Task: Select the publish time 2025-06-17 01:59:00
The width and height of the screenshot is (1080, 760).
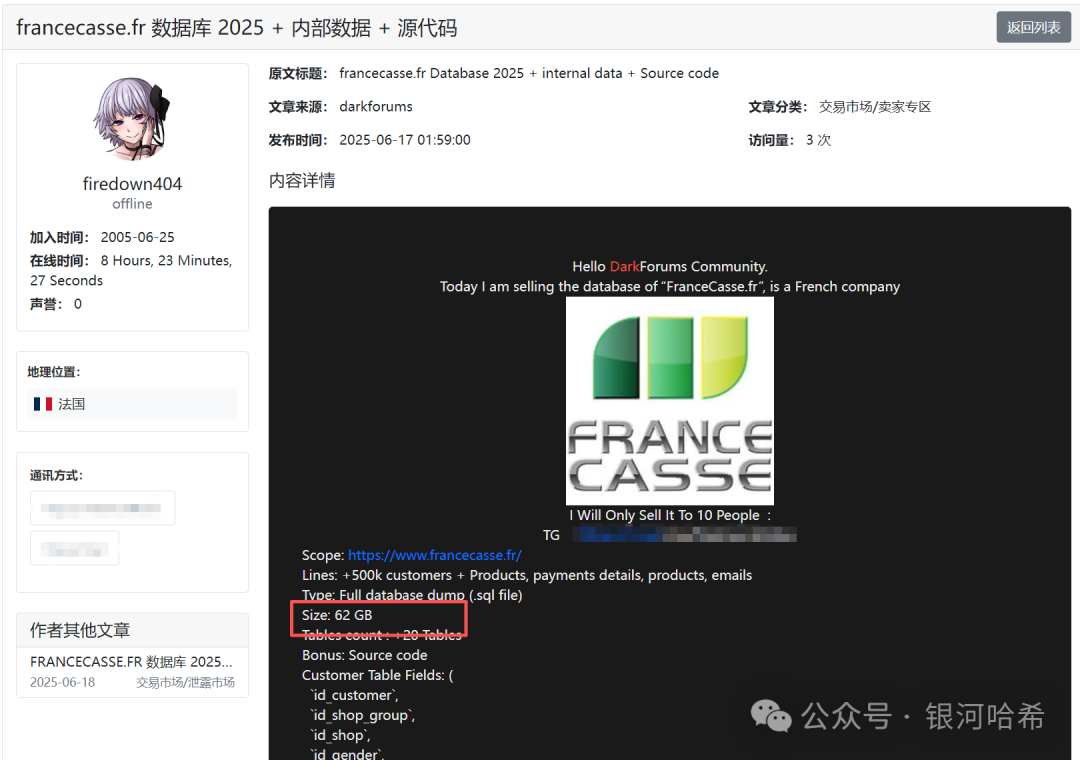Action: (x=405, y=140)
